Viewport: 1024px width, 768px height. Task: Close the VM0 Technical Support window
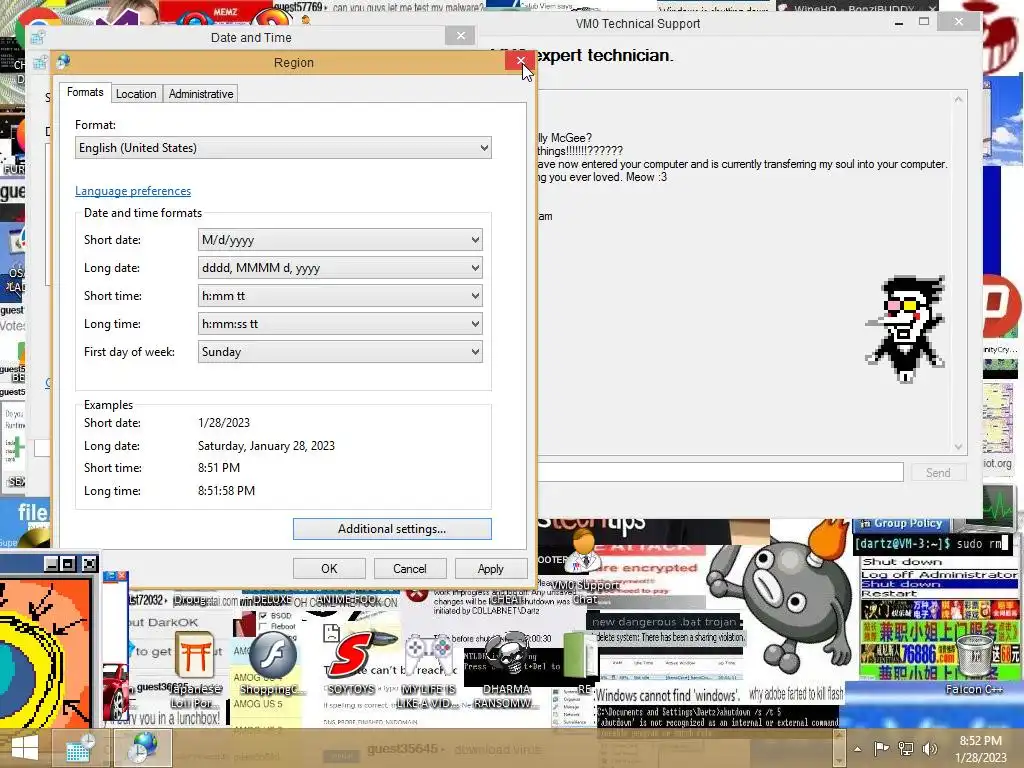point(959,22)
